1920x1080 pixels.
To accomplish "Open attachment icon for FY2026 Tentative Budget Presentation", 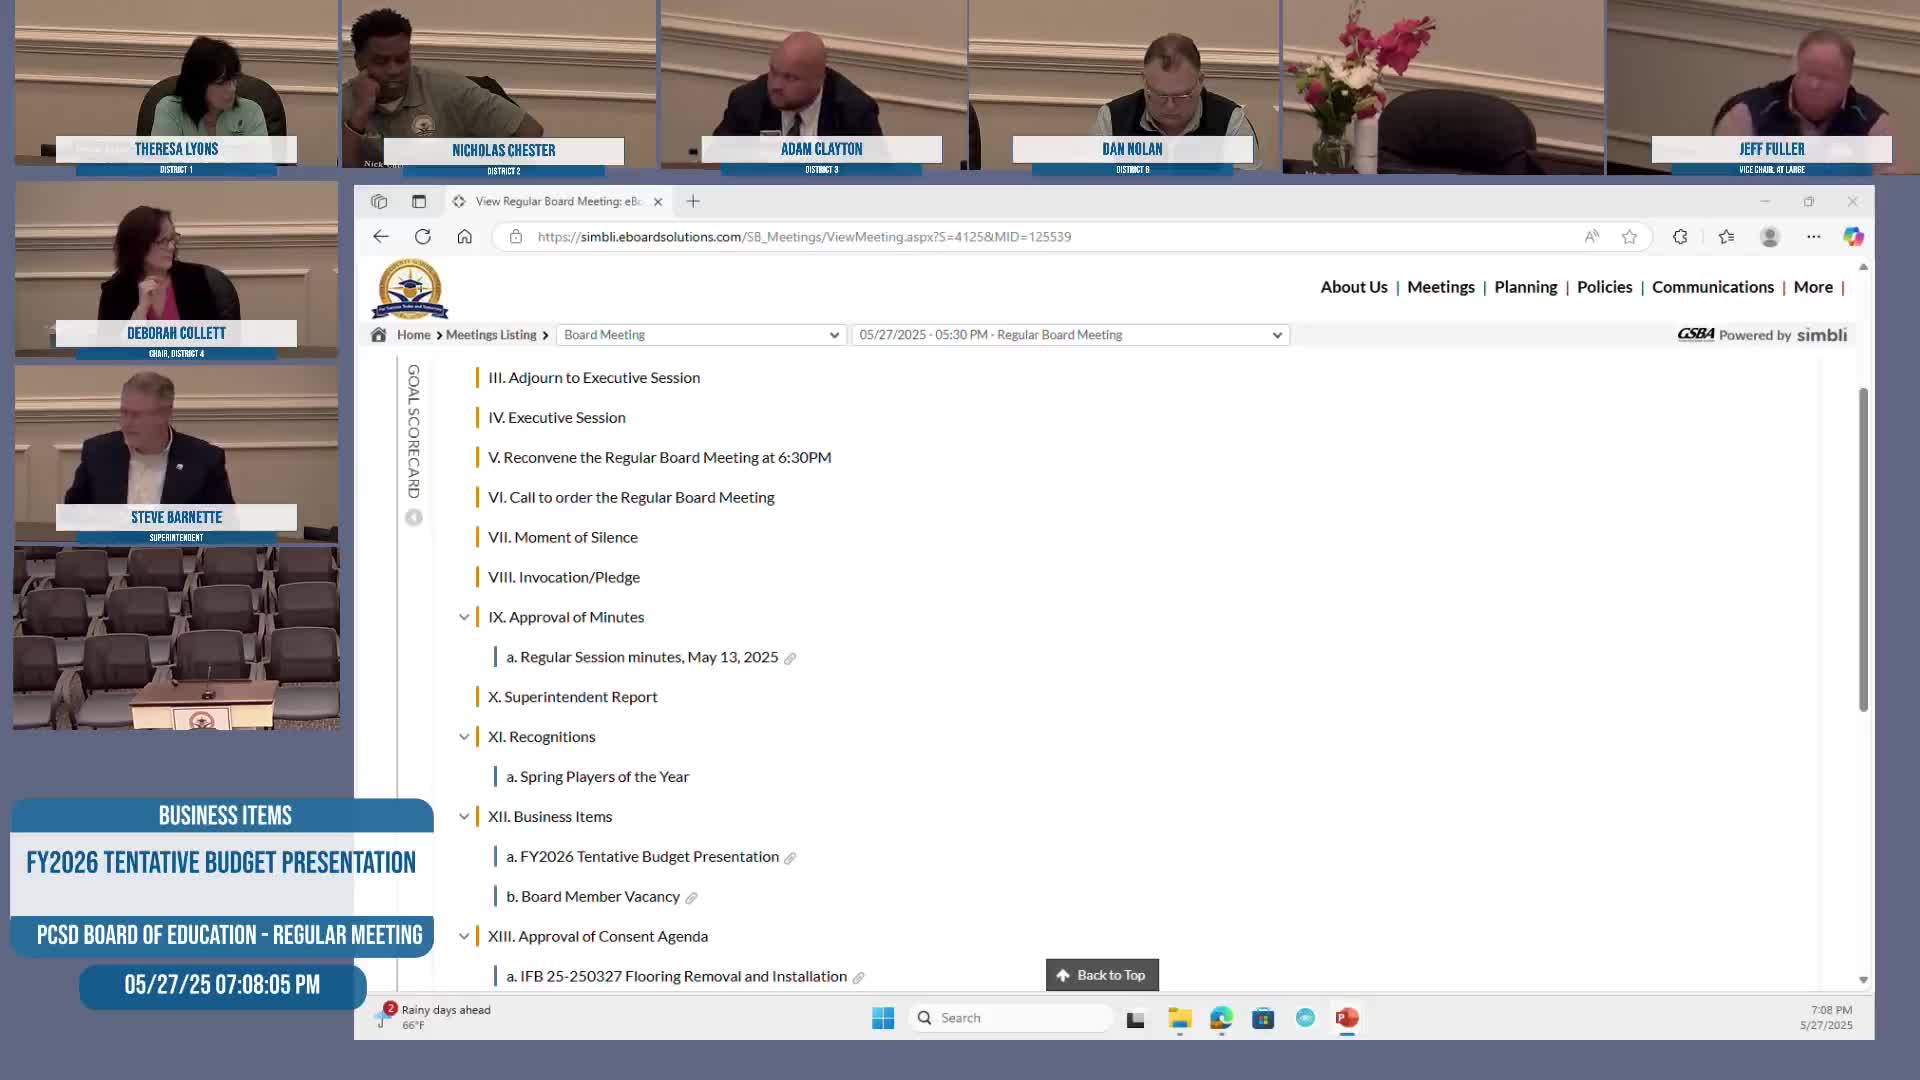I will pyautogui.click(x=790, y=858).
